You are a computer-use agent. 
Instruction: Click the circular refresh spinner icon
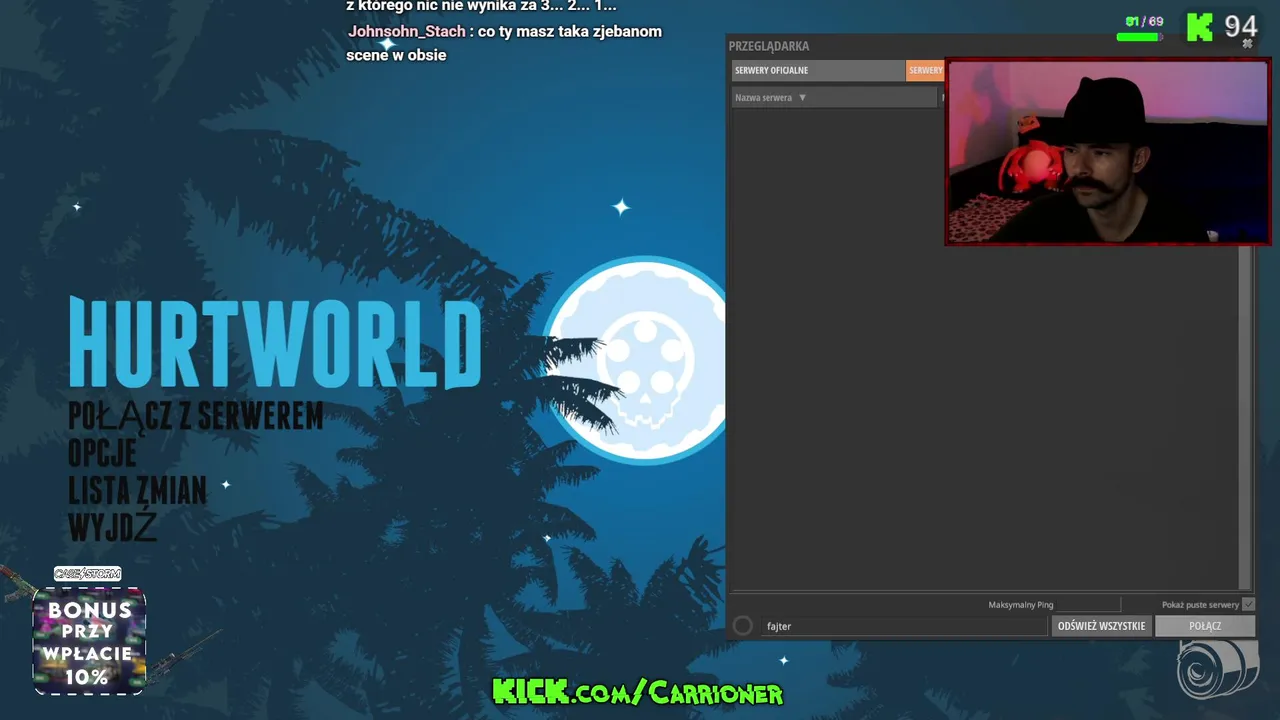coord(743,626)
